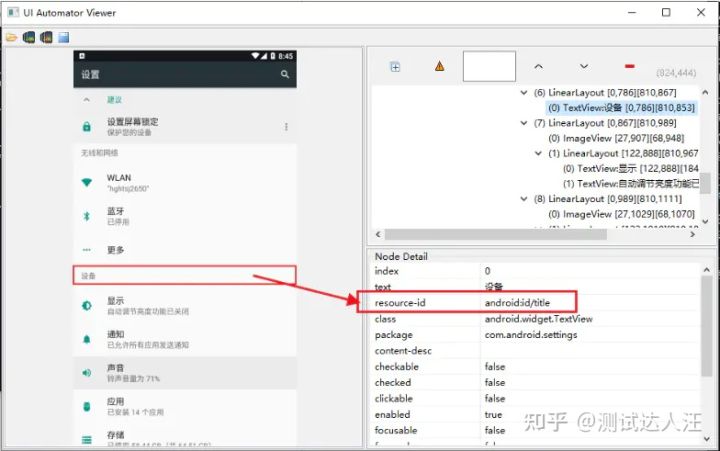Tap the search icon in device screenshot
The image size is (720, 451).
pyautogui.click(x=285, y=74)
